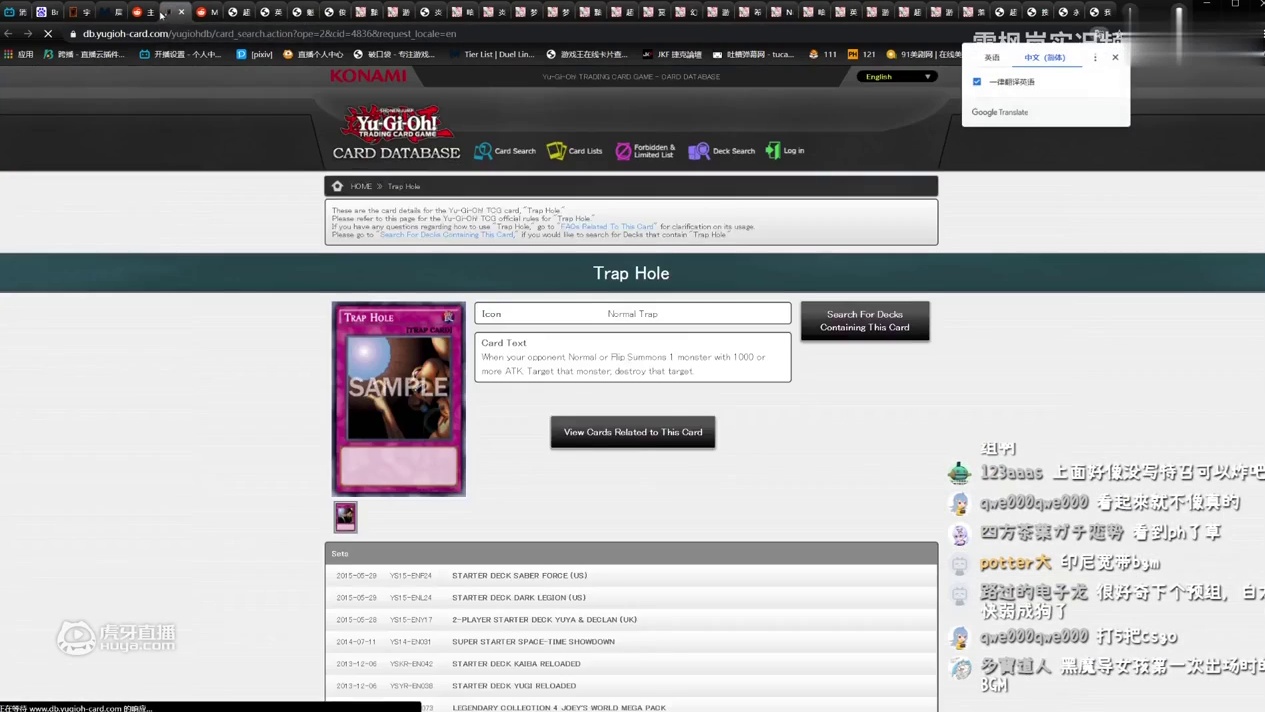This screenshot has height=712, width=1265.
Task: Close the Google Translate popup
Action: (1115, 57)
